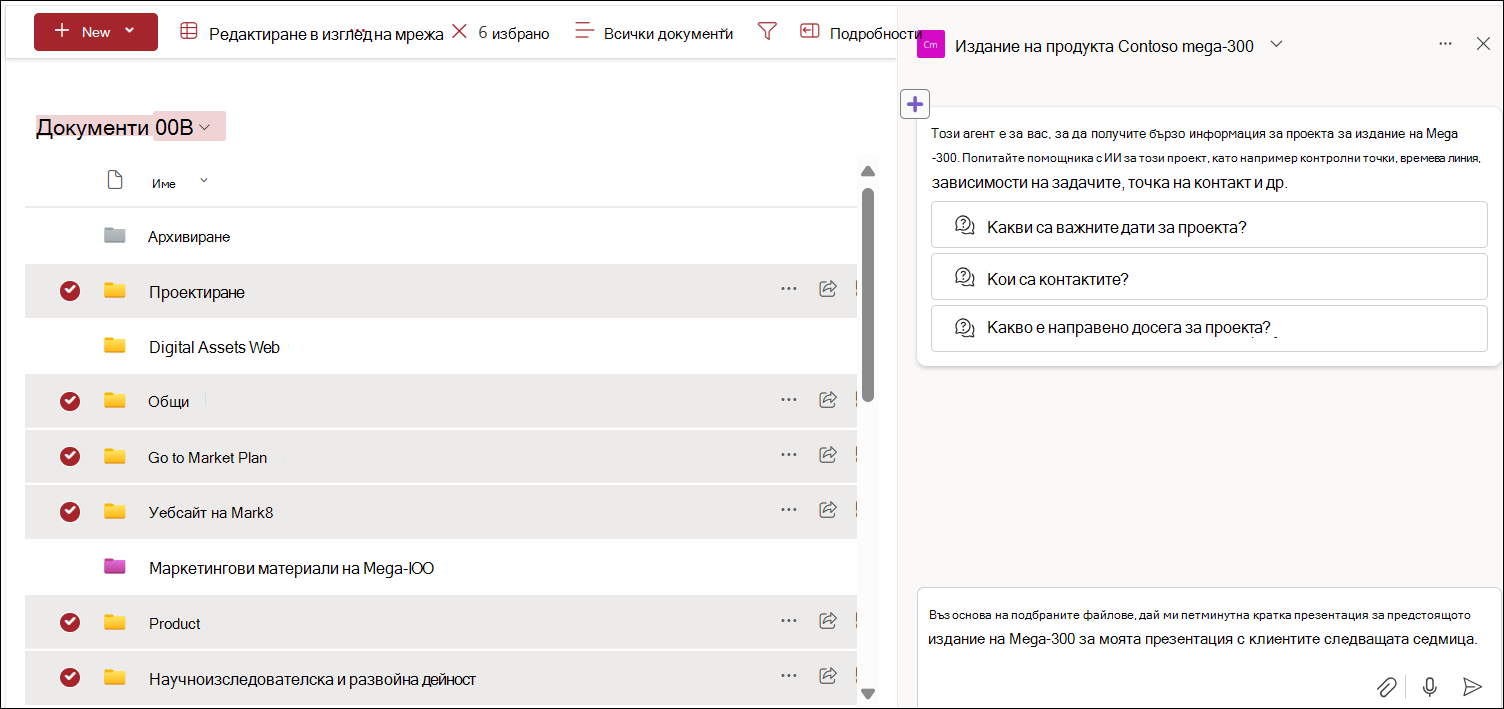Open Научноизследователска и развойна дейност folder
The width and height of the screenshot is (1504, 709).
pyautogui.click(x=312, y=679)
